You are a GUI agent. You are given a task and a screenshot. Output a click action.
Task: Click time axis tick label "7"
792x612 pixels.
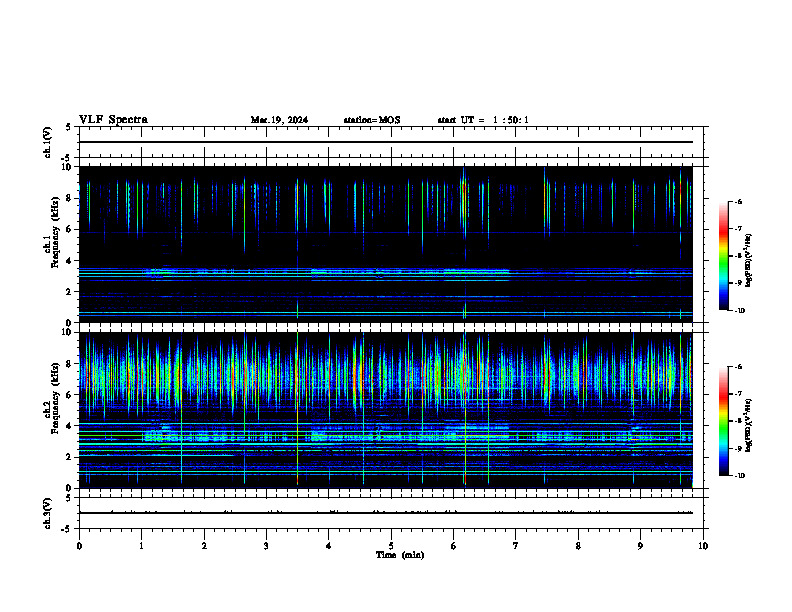(x=516, y=545)
